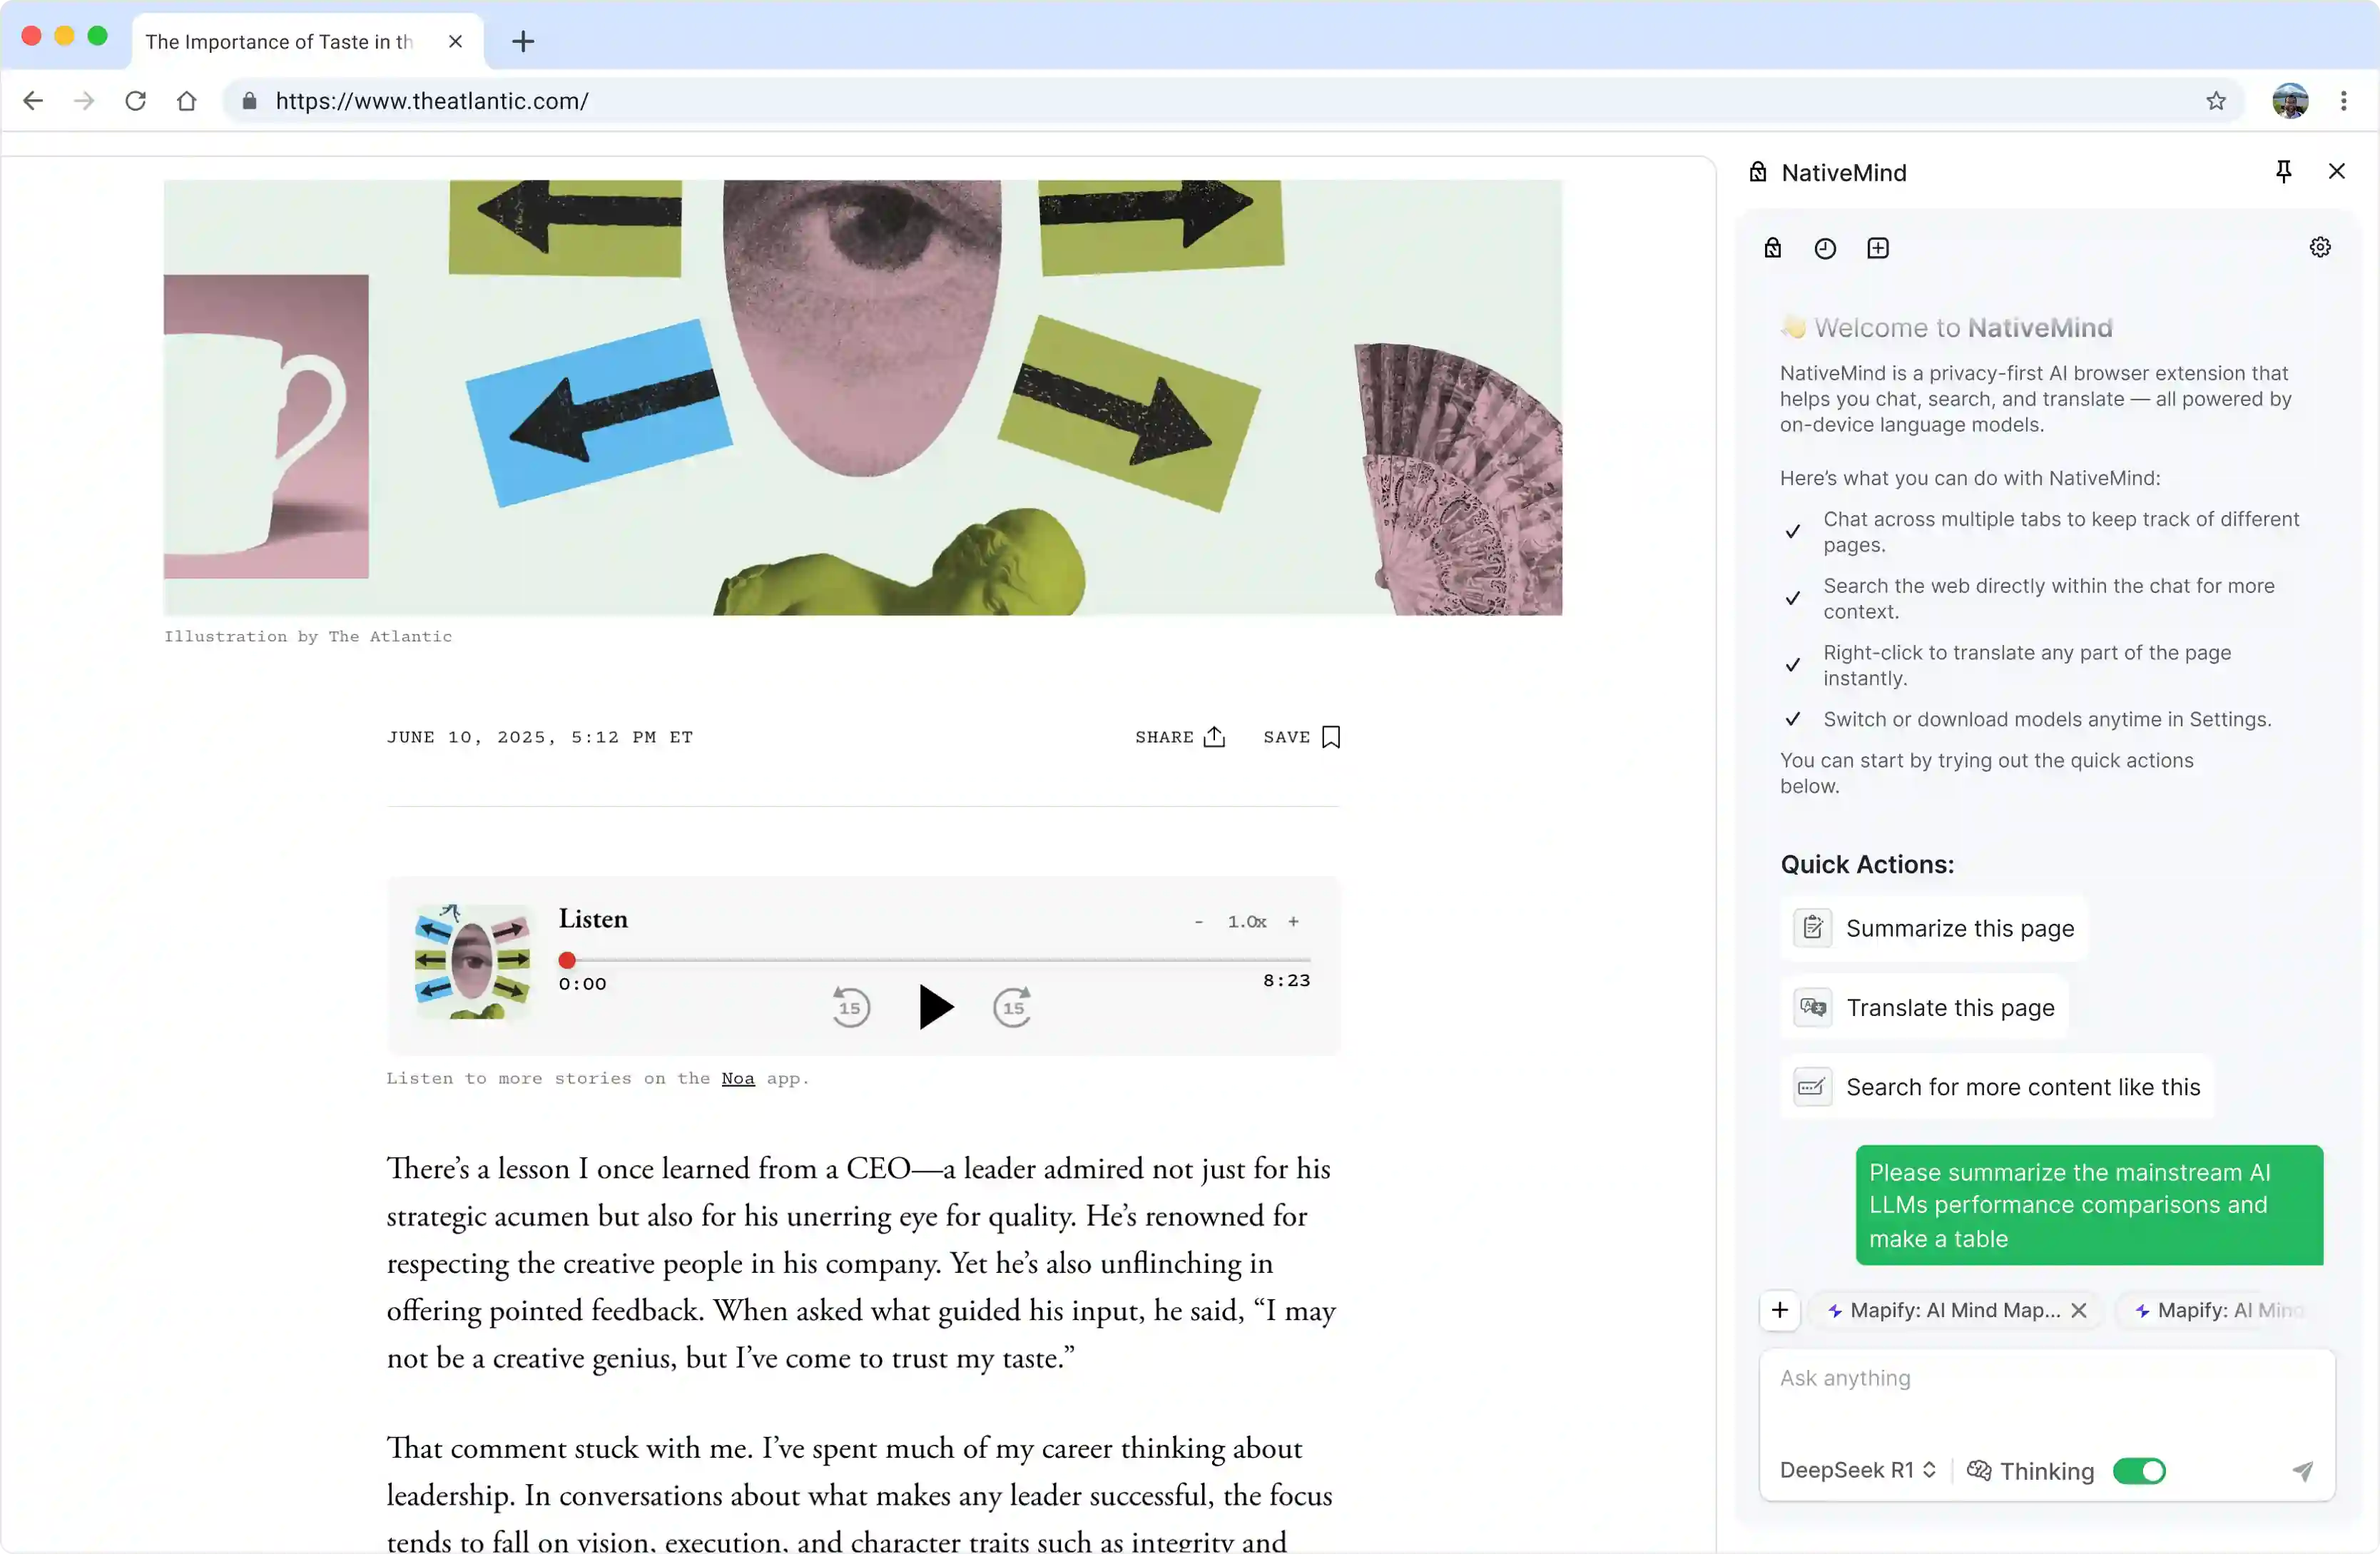Start a new chat with plus-square icon
The height and width of the screenshot is (1554, 2380).
1877,248
